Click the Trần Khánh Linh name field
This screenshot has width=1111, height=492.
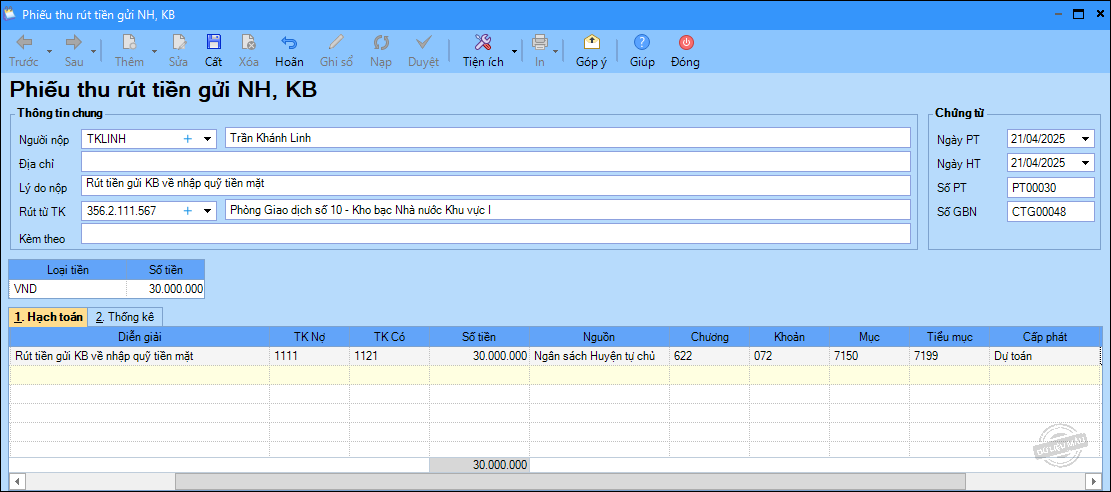568,138
